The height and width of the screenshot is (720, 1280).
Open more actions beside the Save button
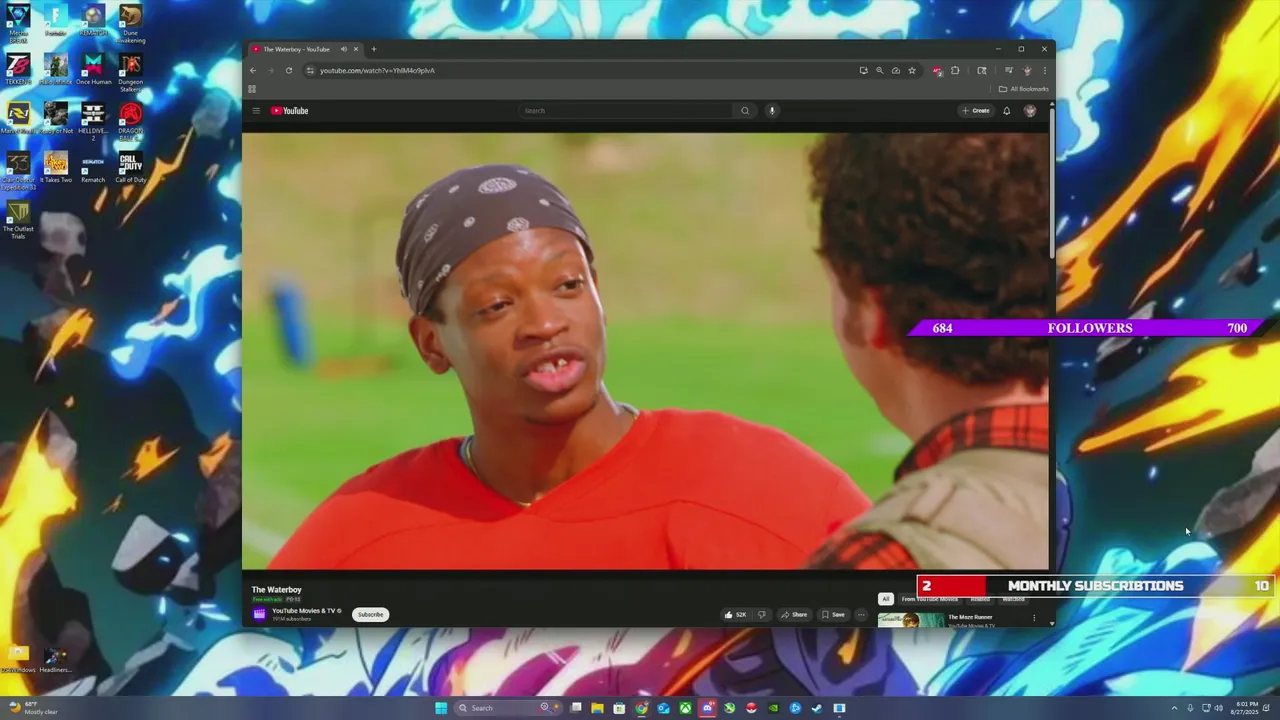(x=861, y=615)
